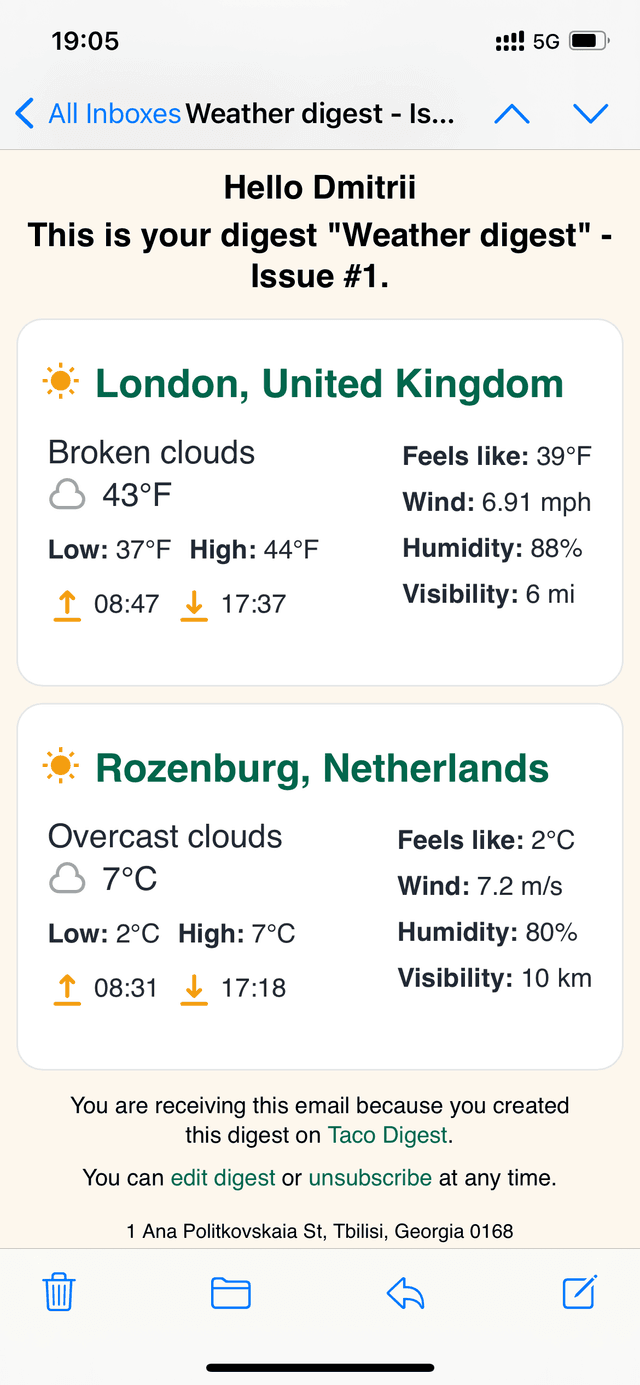The width and height of the screenshot is (640, 1385).
Task: Go to previous message with up chevron
Action: (x=512, y=113)
